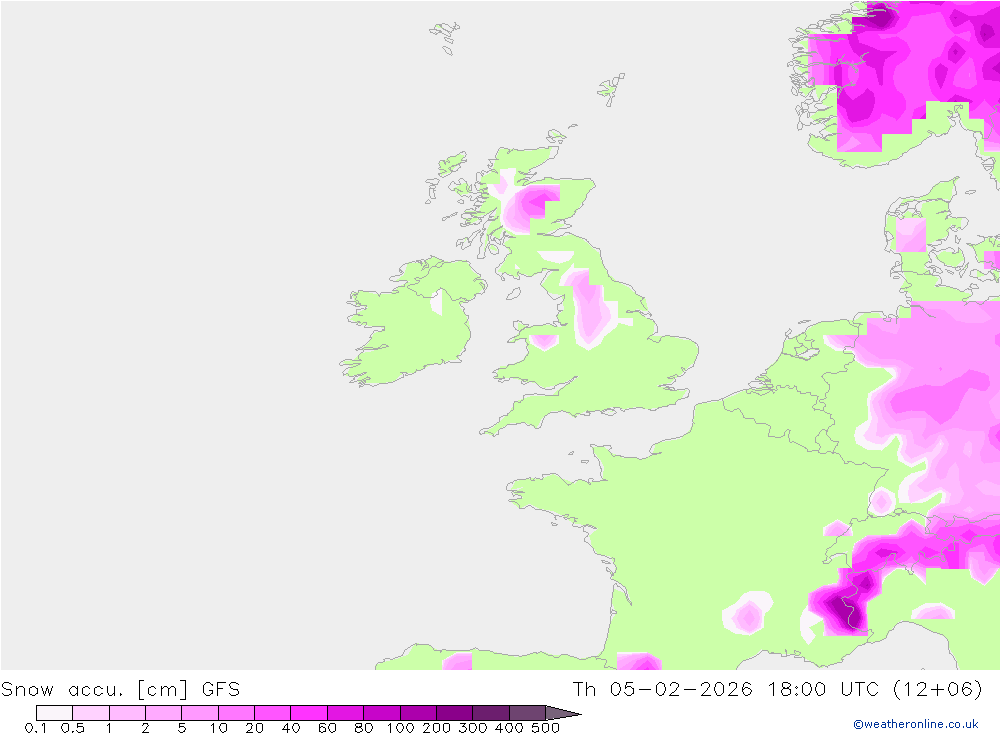Click the forecast date 'Th 05-02-2026 18:00 UTC (12+06)'
This screenshot has width=1000, height=733.
778,690
